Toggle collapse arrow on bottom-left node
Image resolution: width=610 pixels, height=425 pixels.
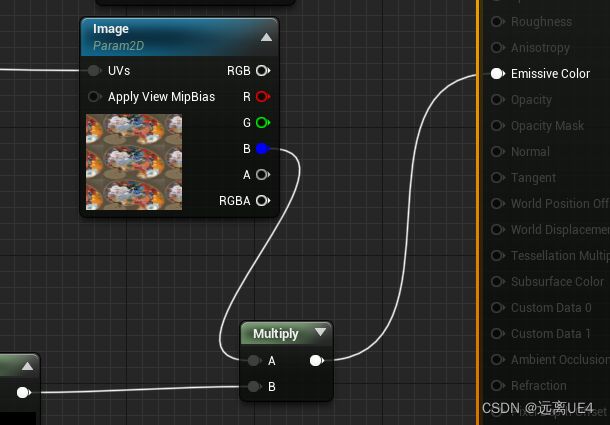point(27,366)
